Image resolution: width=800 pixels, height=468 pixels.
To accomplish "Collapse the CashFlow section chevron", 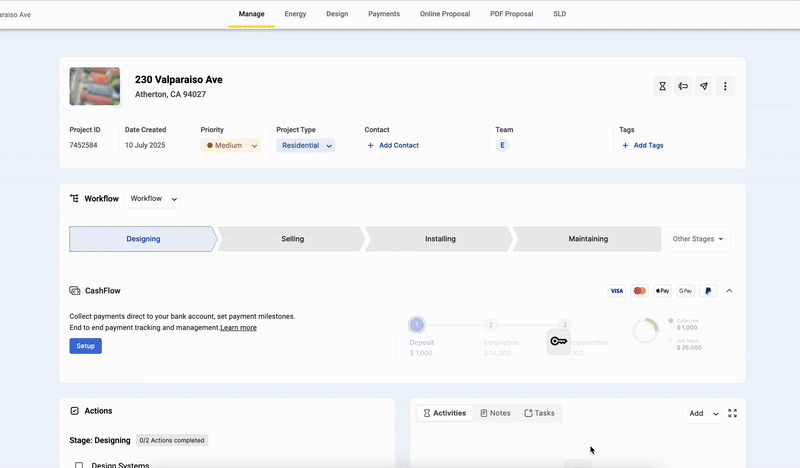I will click(x=729, y=291).
